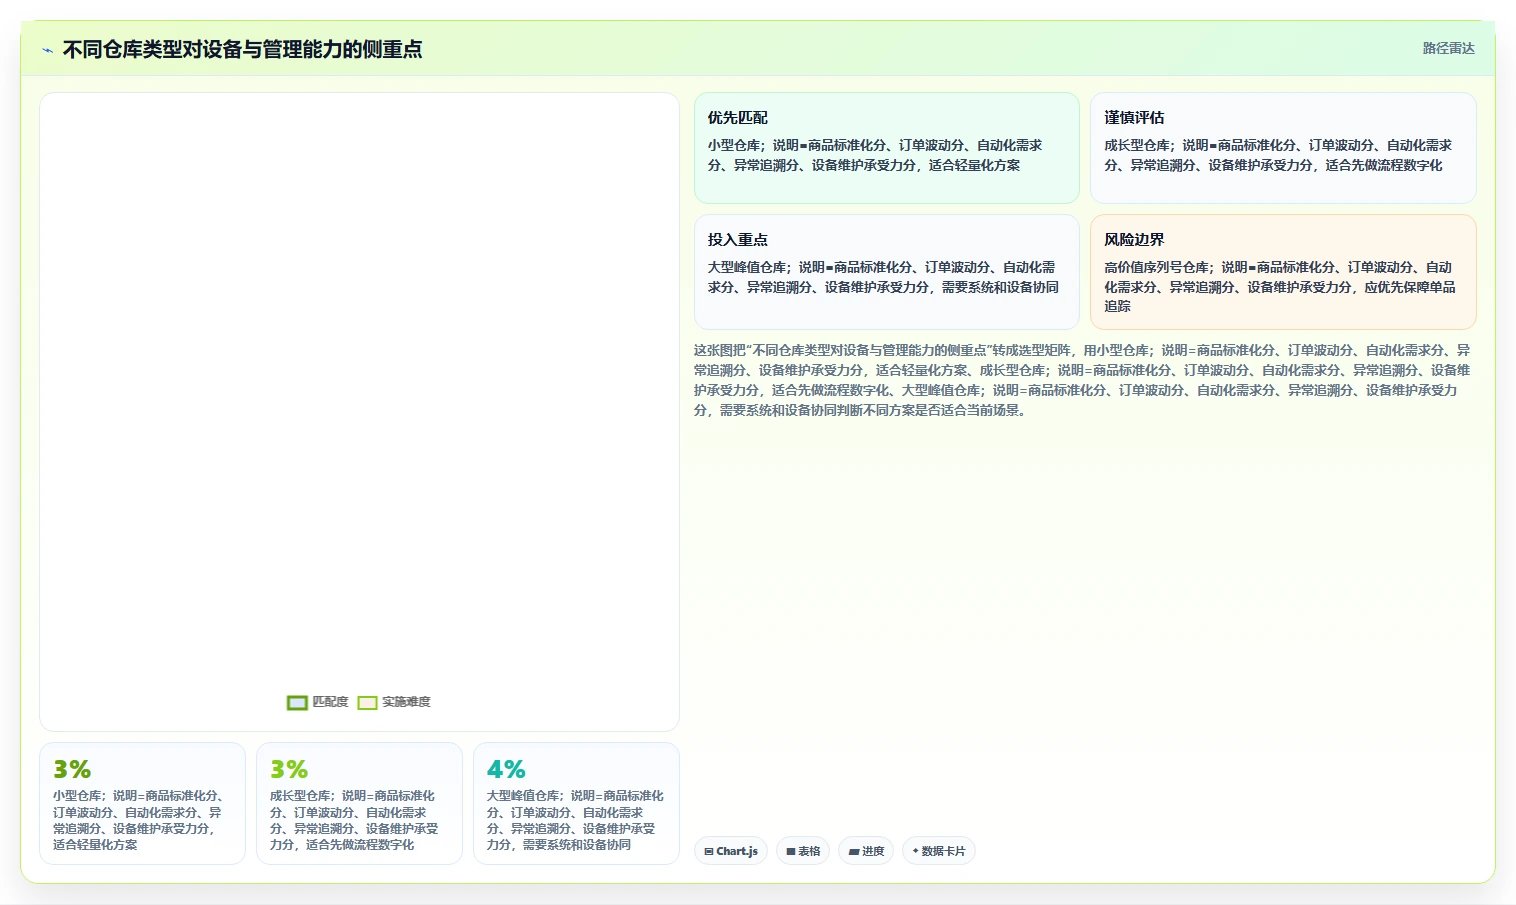Select the 数据卡片 tag
Image resolution: width=1516 pixels, height=905 pixels.
(939, 851)
